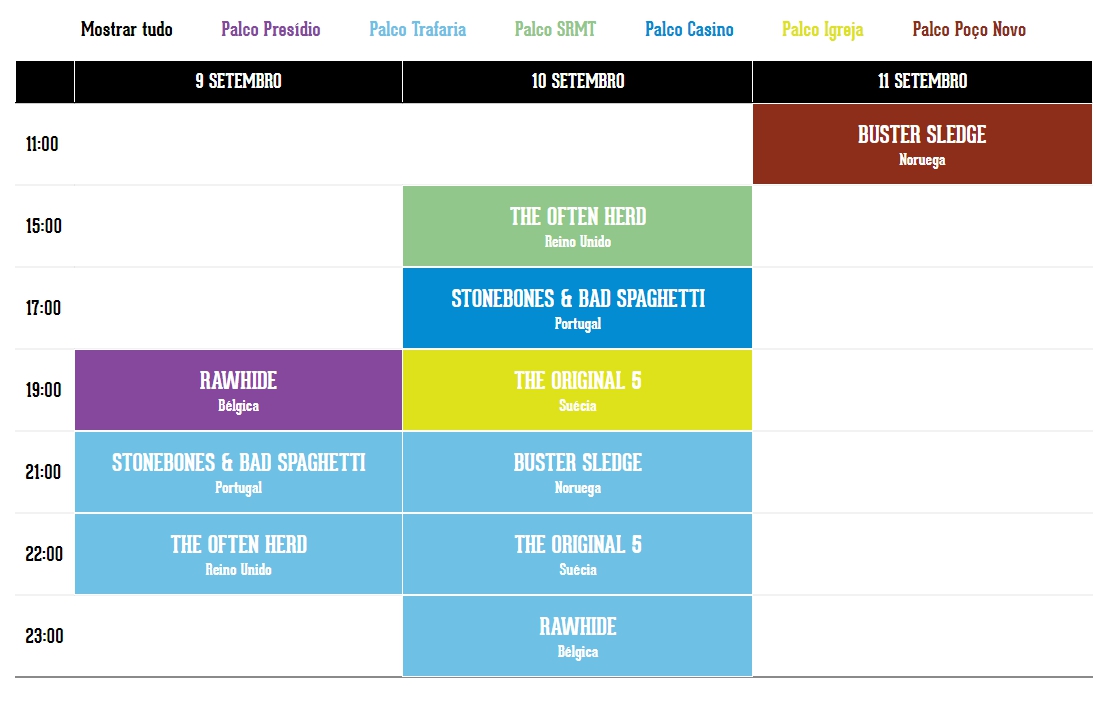Screen dimensions: 1105x701
Task: Click the 11 Setembro column header
Action: pyautogui.click(x=922, y=82)
